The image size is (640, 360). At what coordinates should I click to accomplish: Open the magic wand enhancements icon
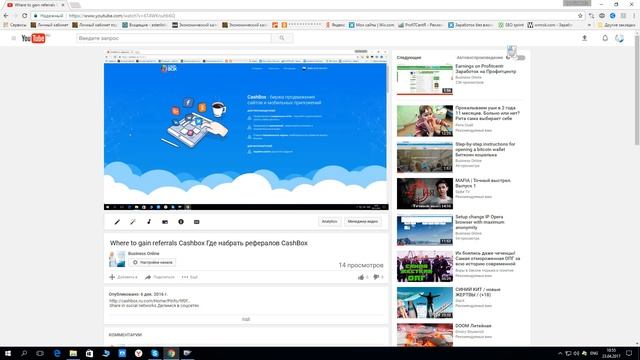tap(133, 222)
